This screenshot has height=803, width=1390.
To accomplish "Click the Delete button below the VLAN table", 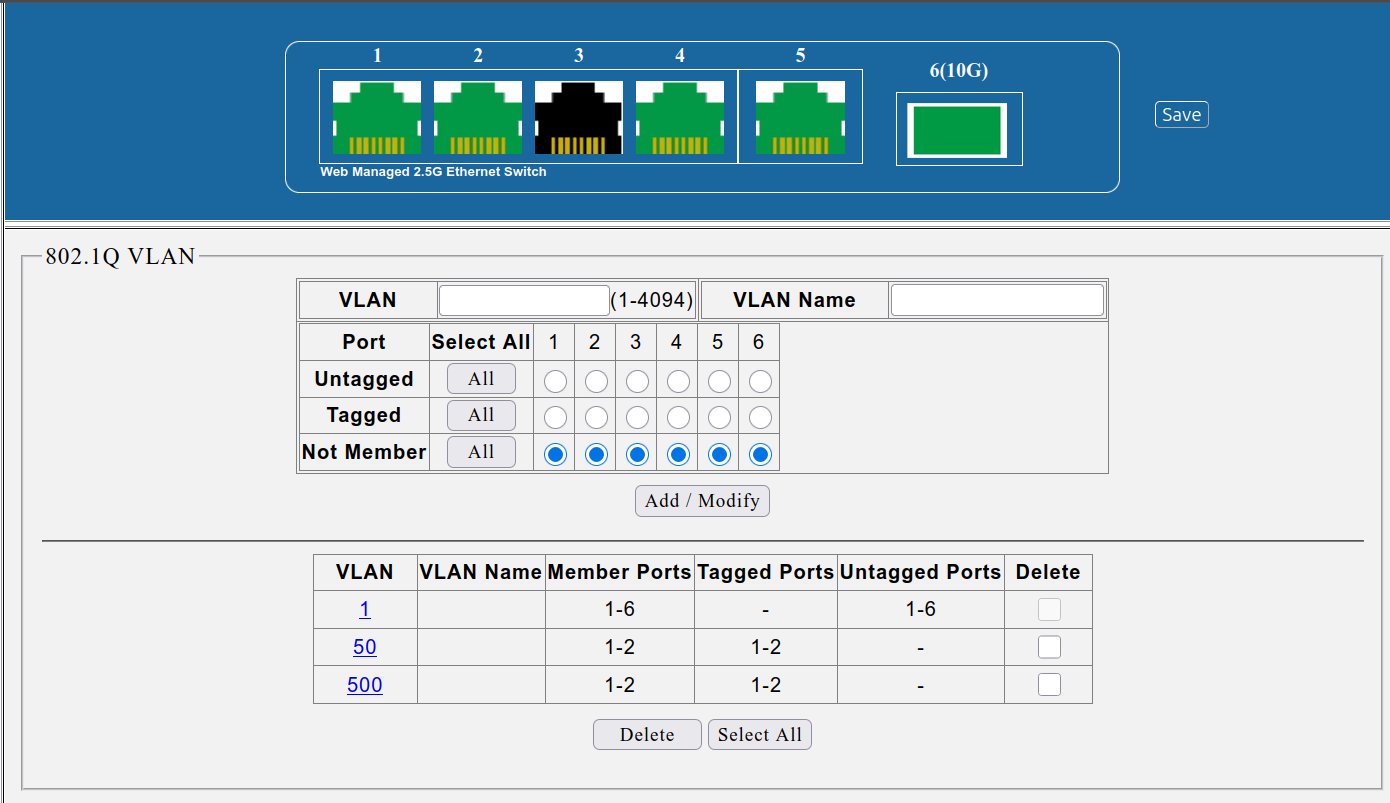I will [x=647, y=735].
